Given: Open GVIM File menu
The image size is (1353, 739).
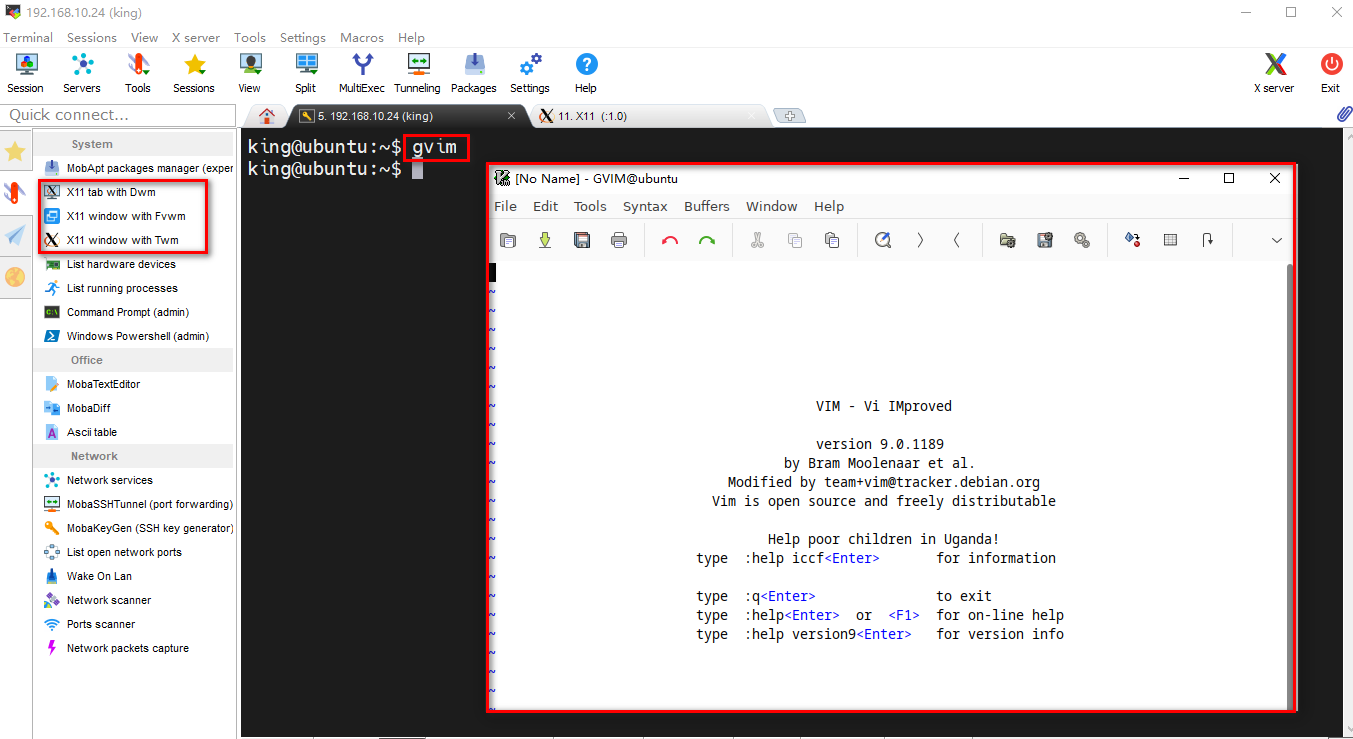Looking at the screenshot, I should pos(506,206).
